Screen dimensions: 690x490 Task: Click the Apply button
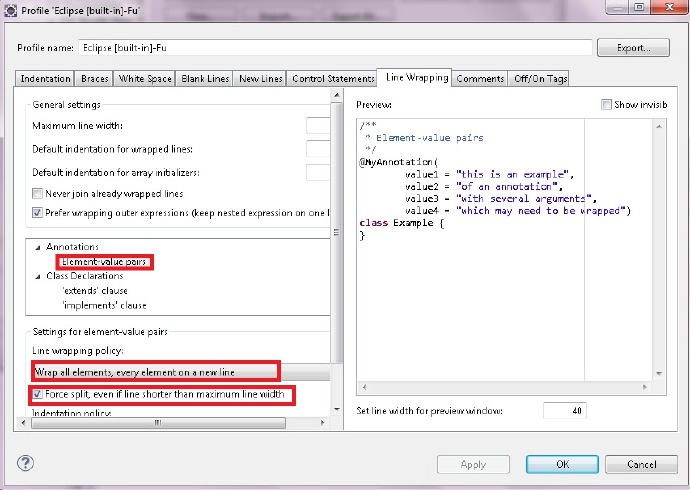point(473,464)
